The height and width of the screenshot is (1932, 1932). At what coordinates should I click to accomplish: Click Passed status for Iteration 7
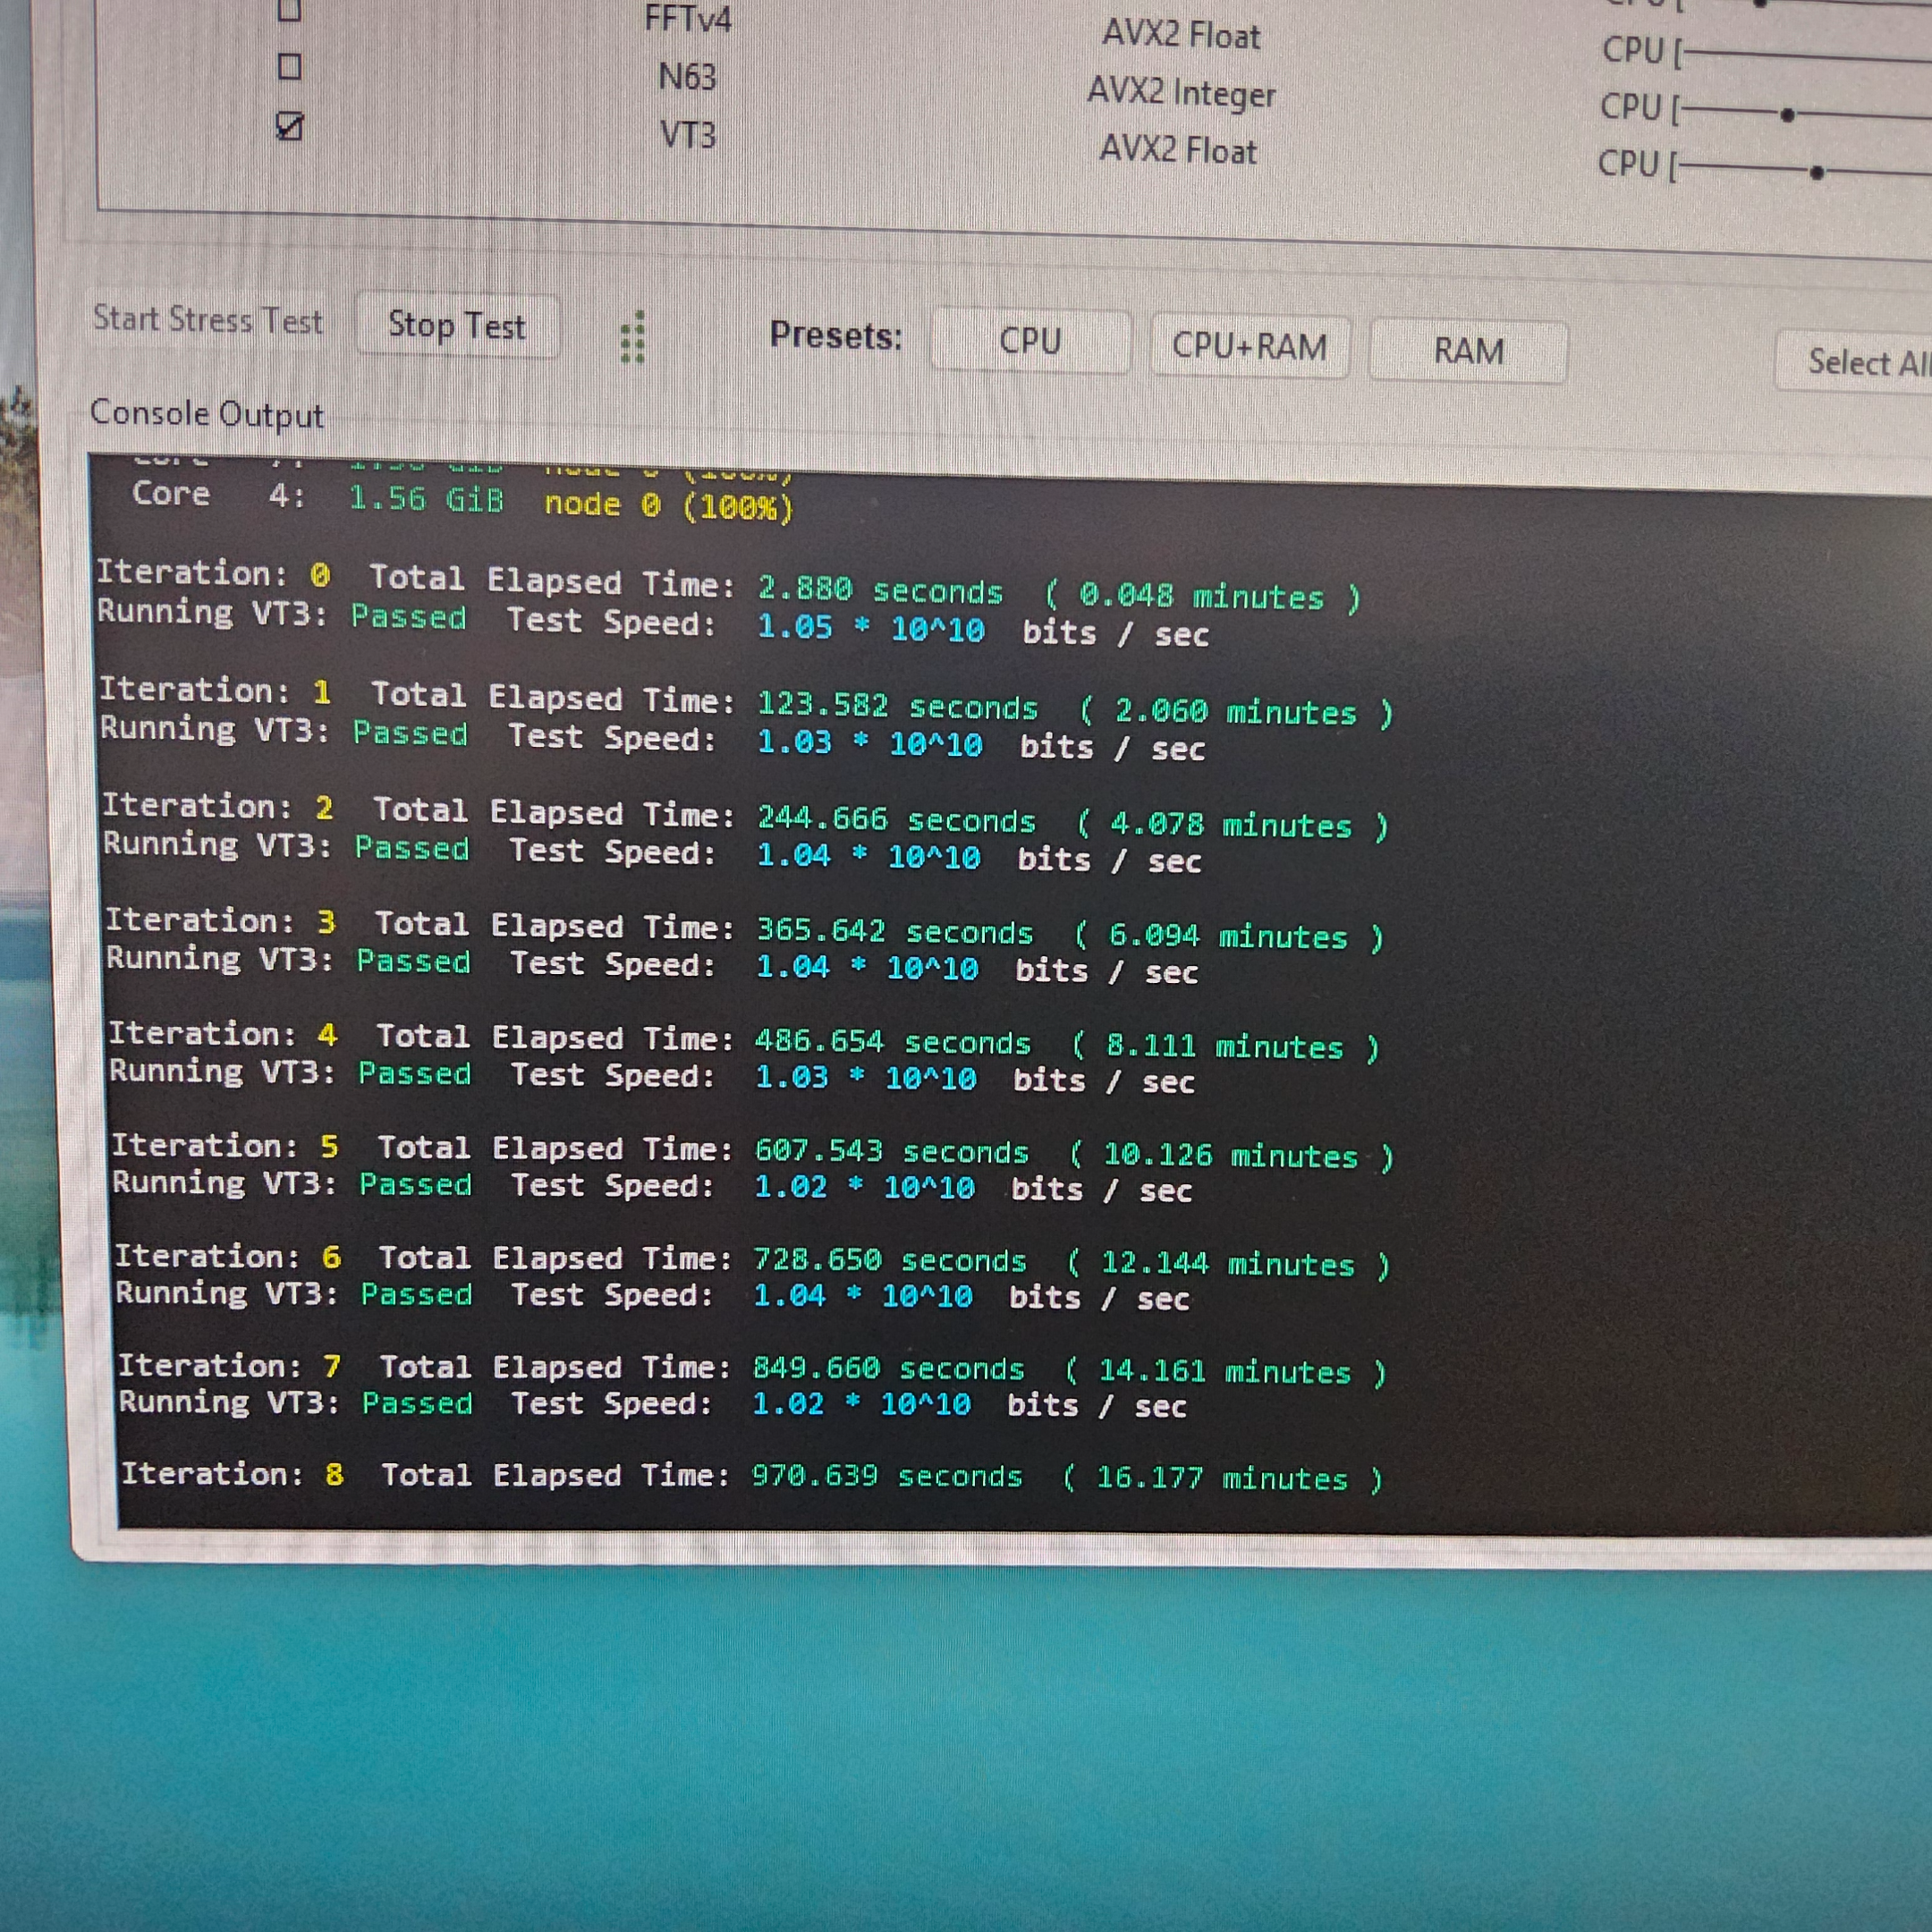coord(417,1403)
